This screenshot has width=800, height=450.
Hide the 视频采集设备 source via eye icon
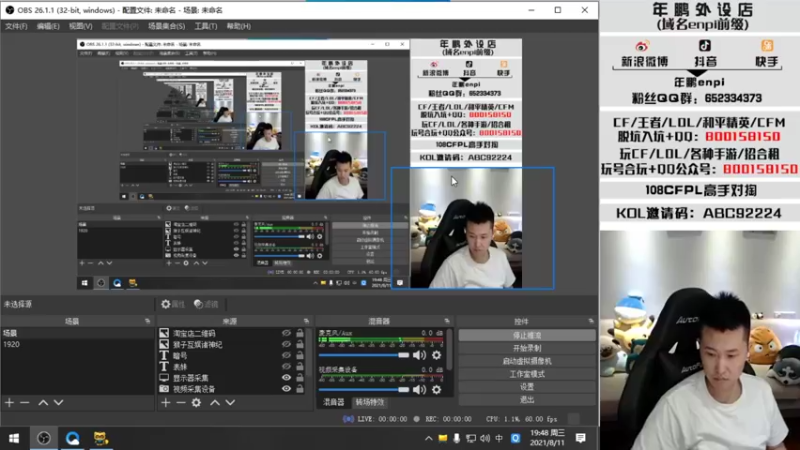[x=286, y=389]
